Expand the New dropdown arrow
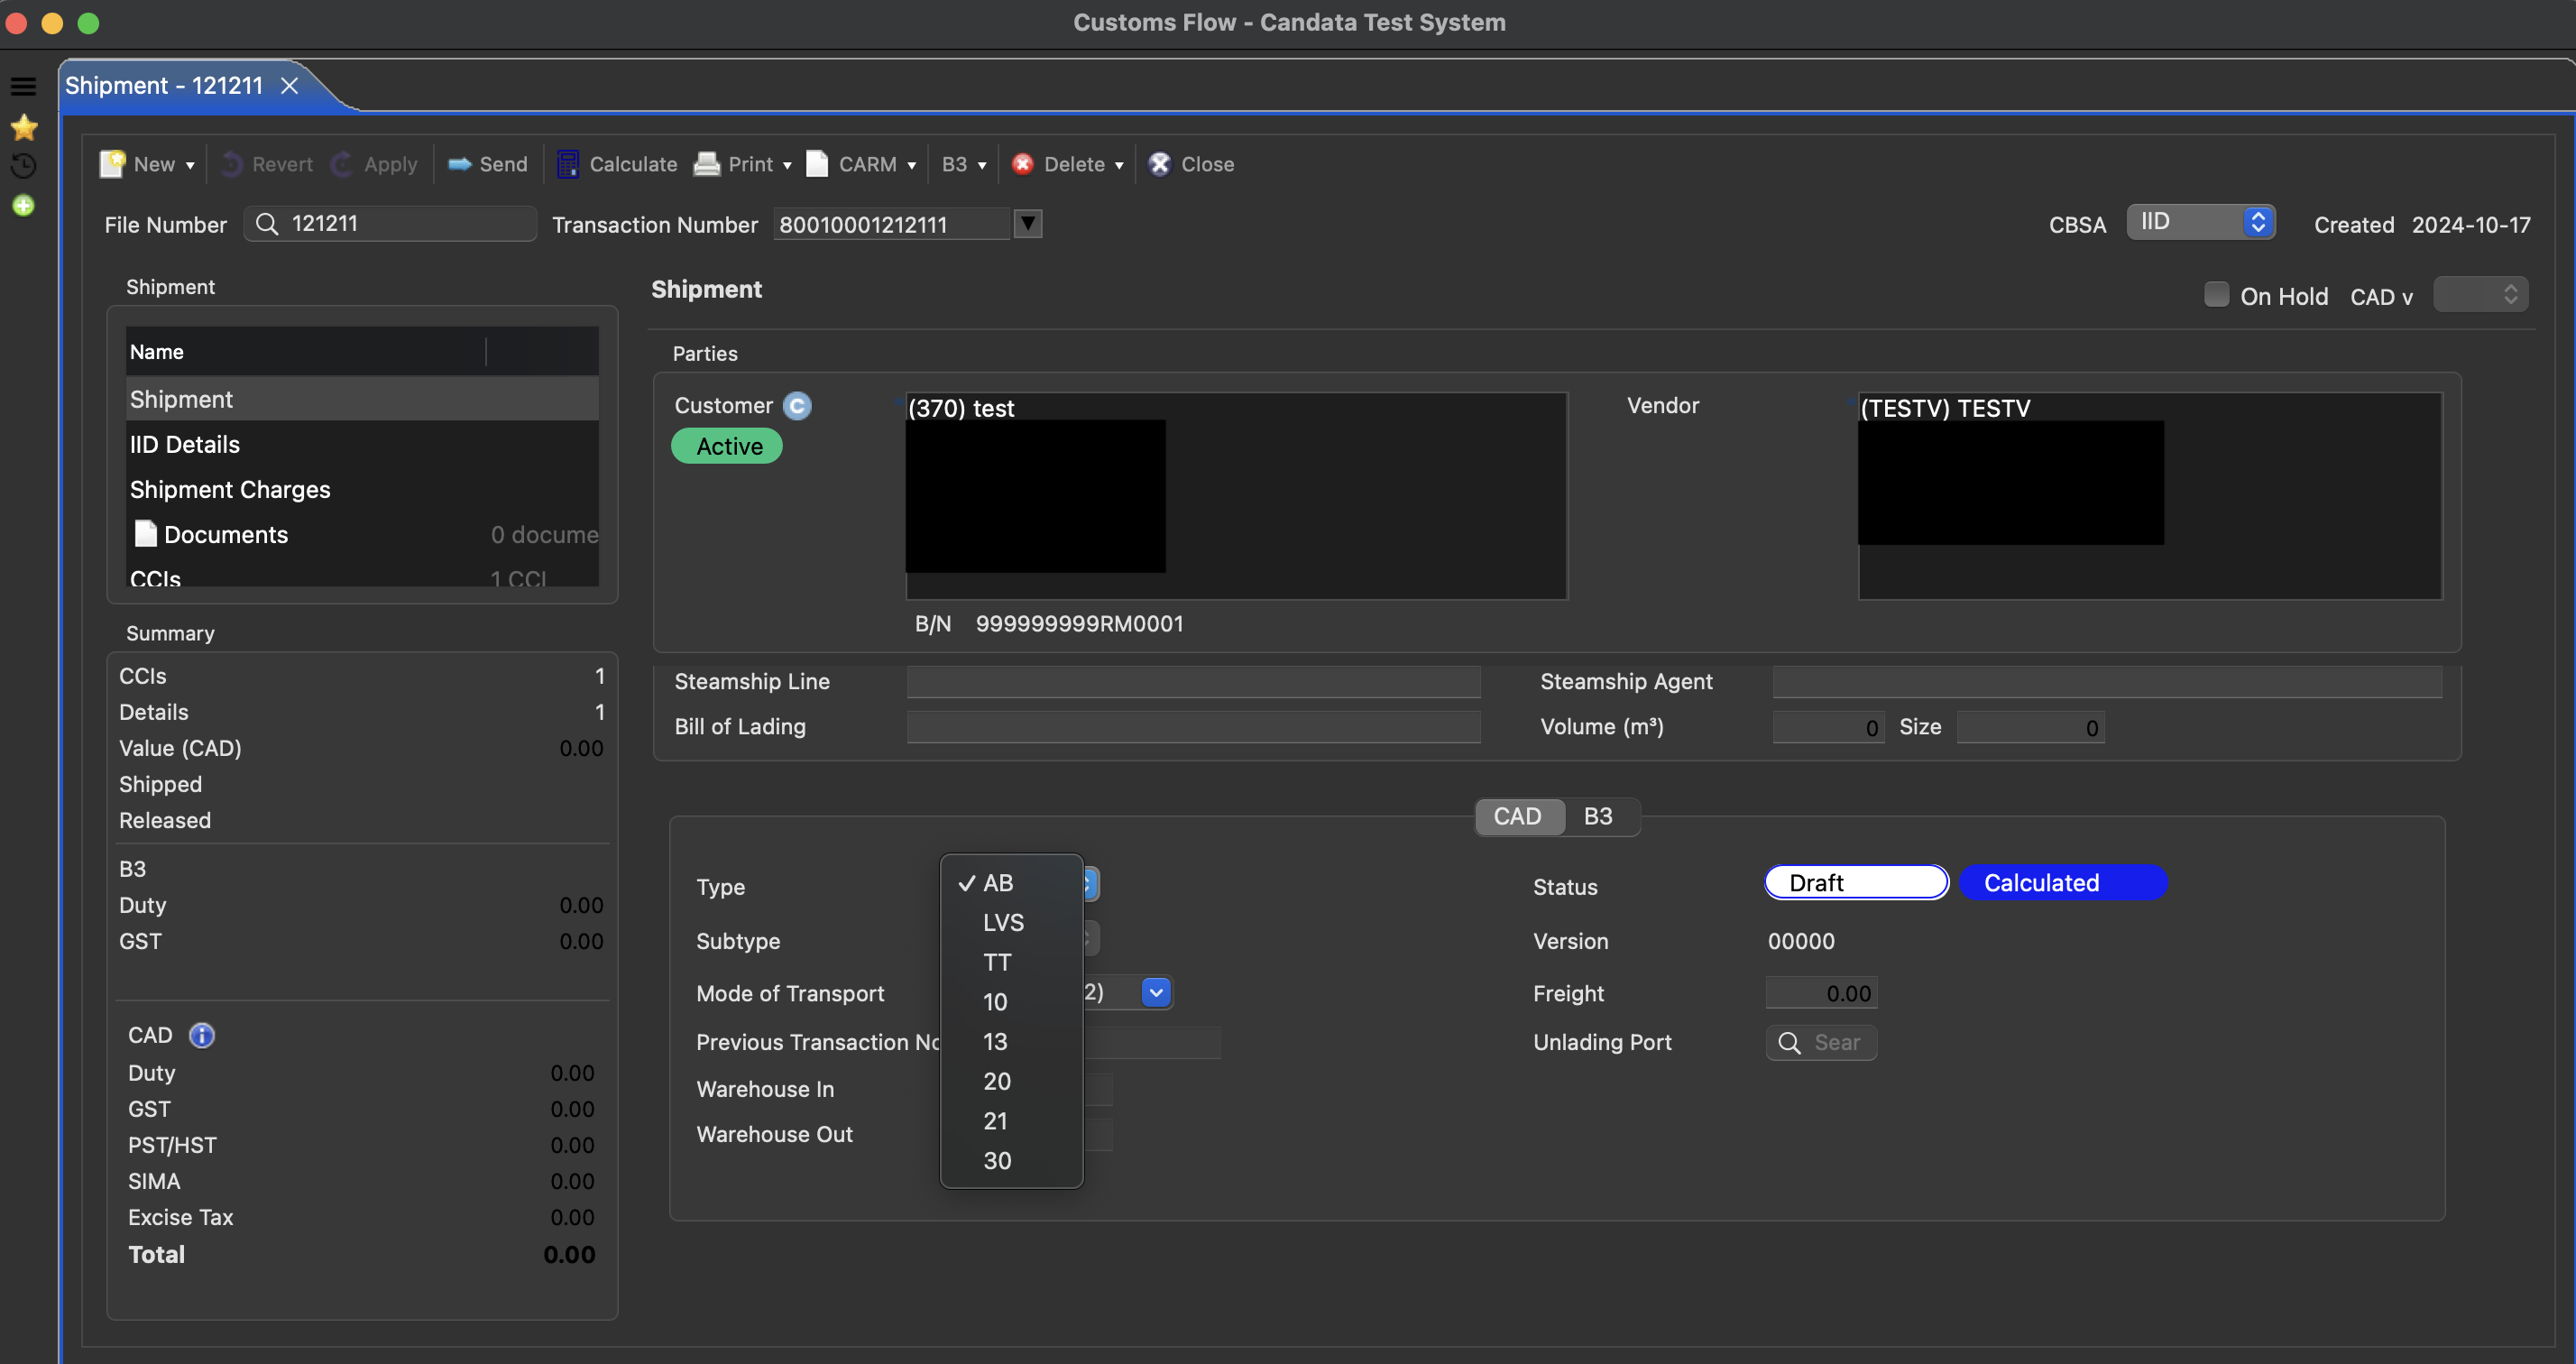 click(x=190, y=165)
